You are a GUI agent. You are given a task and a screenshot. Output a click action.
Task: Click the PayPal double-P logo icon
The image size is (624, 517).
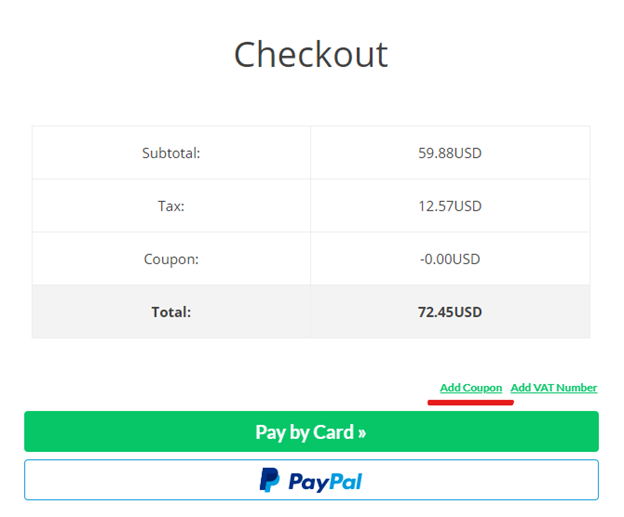click(x=269, y=480)
